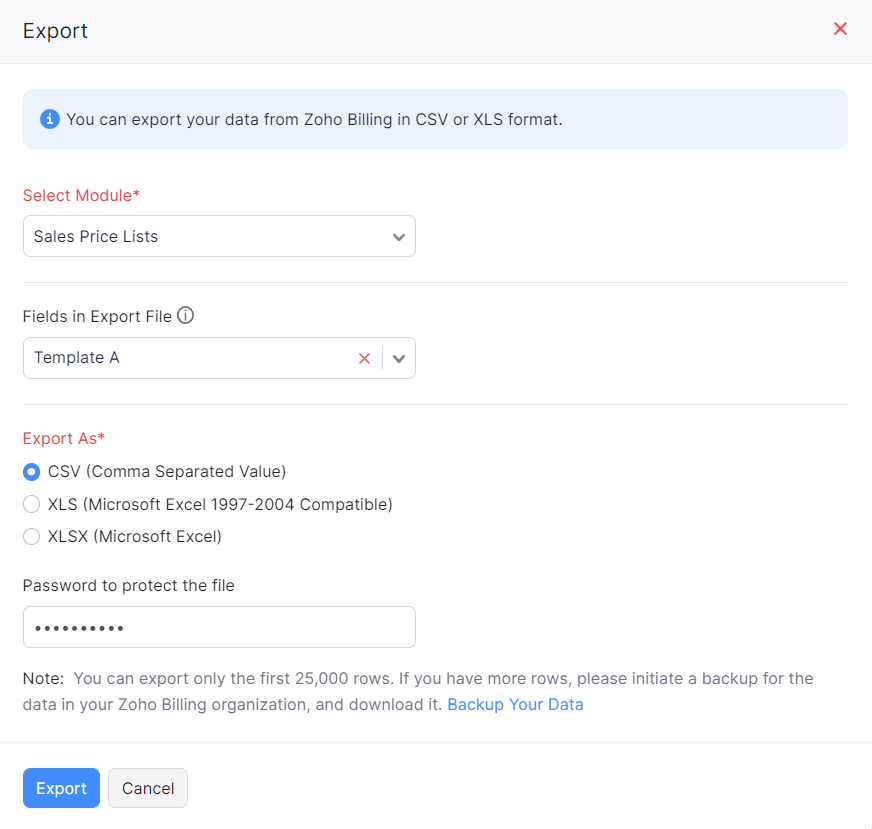Clear Template A using the red X icon
Viewport: 872px width, 829px height.
(364, 358)
